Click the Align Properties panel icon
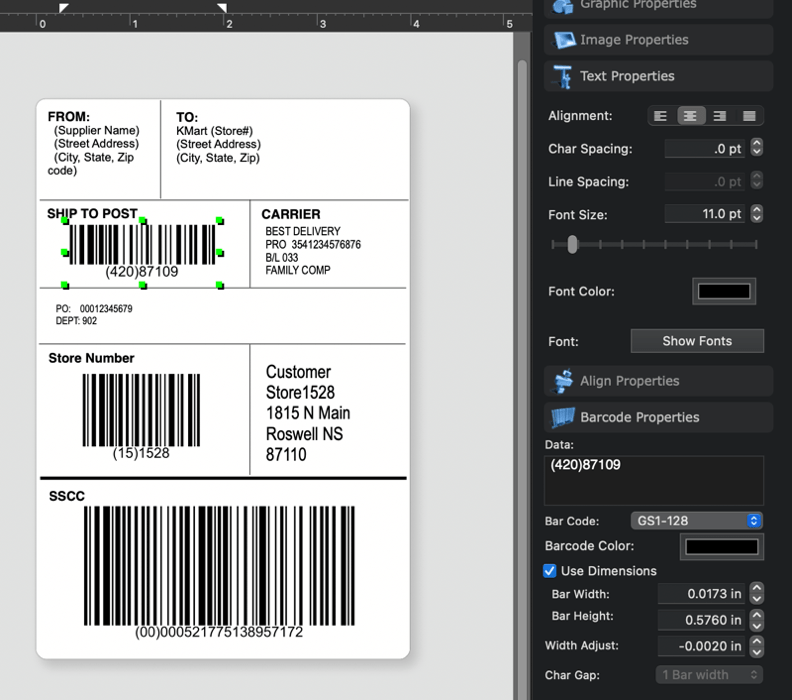Image resolution: width=792 pixels, height=700 pixels. (x=563, y=381)
